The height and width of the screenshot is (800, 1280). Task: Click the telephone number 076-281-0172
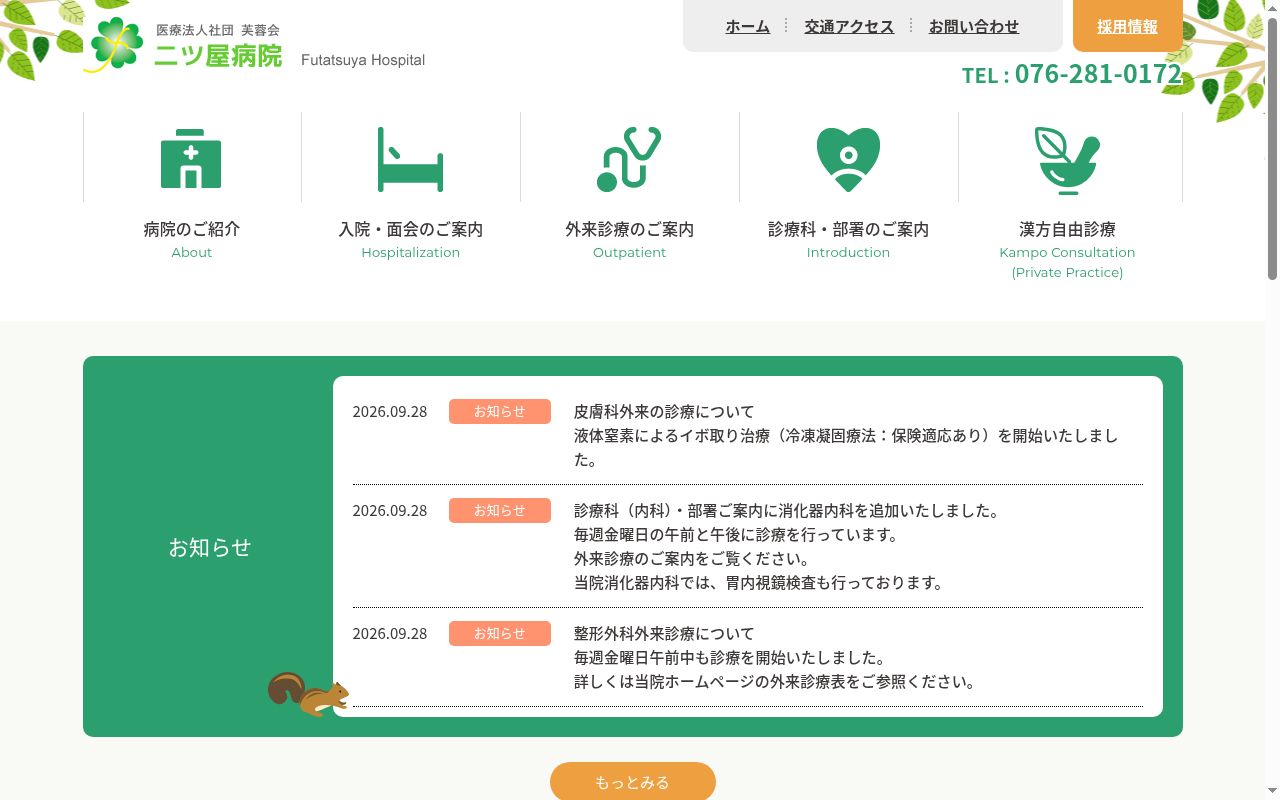1098,74
